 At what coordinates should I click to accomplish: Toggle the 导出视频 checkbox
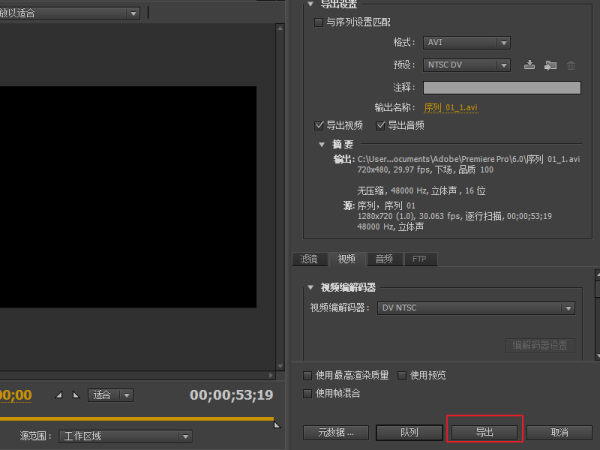point(320,125)
